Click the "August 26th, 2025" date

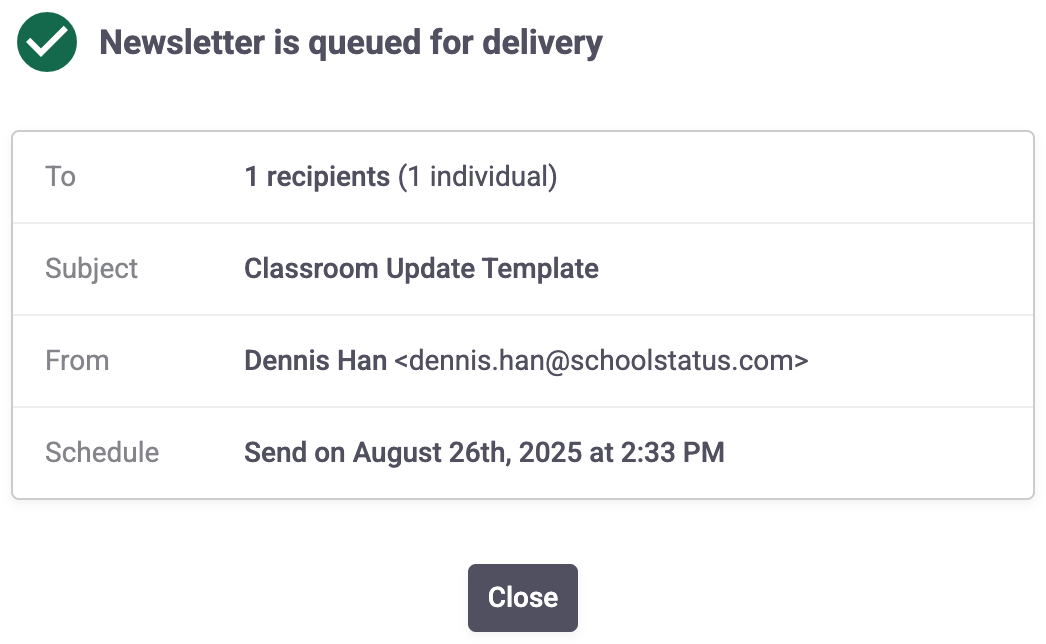[466, 453]
